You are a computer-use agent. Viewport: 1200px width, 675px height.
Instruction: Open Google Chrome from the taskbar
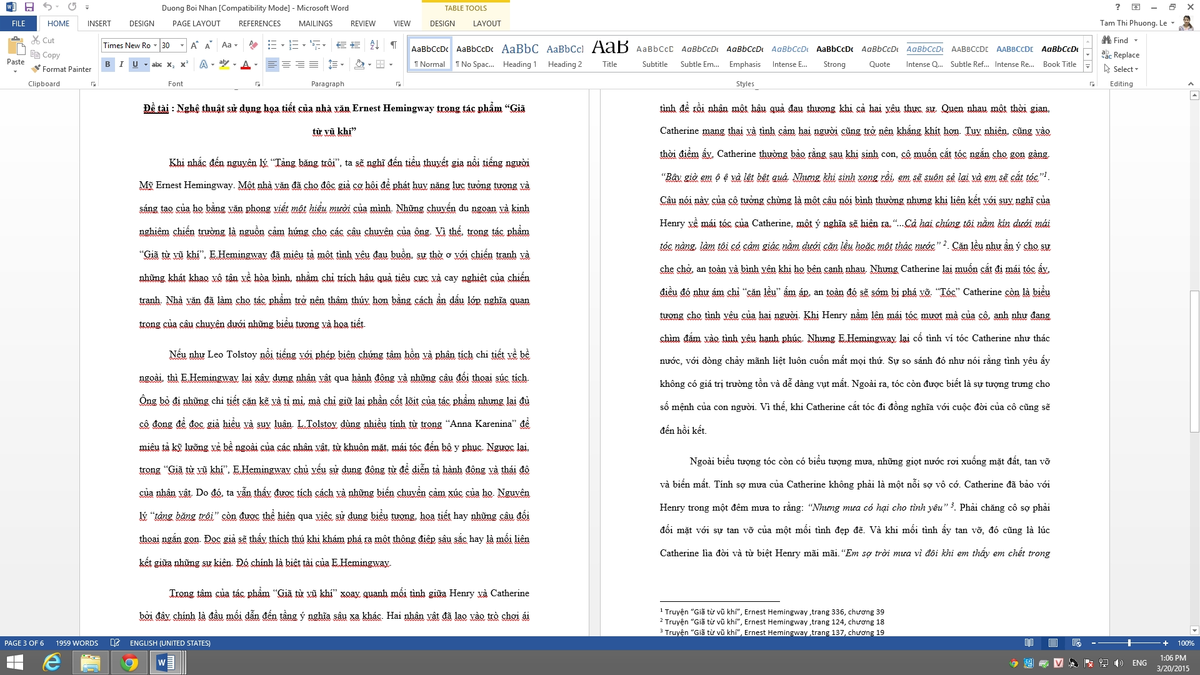pyautogui.click(x=129, y=663)
